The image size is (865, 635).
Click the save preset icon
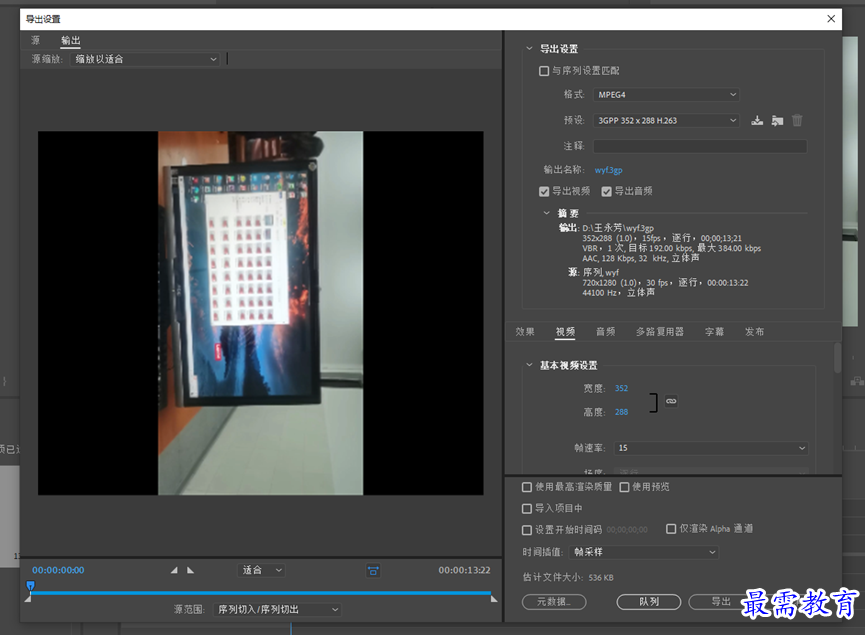click(757, 120)
